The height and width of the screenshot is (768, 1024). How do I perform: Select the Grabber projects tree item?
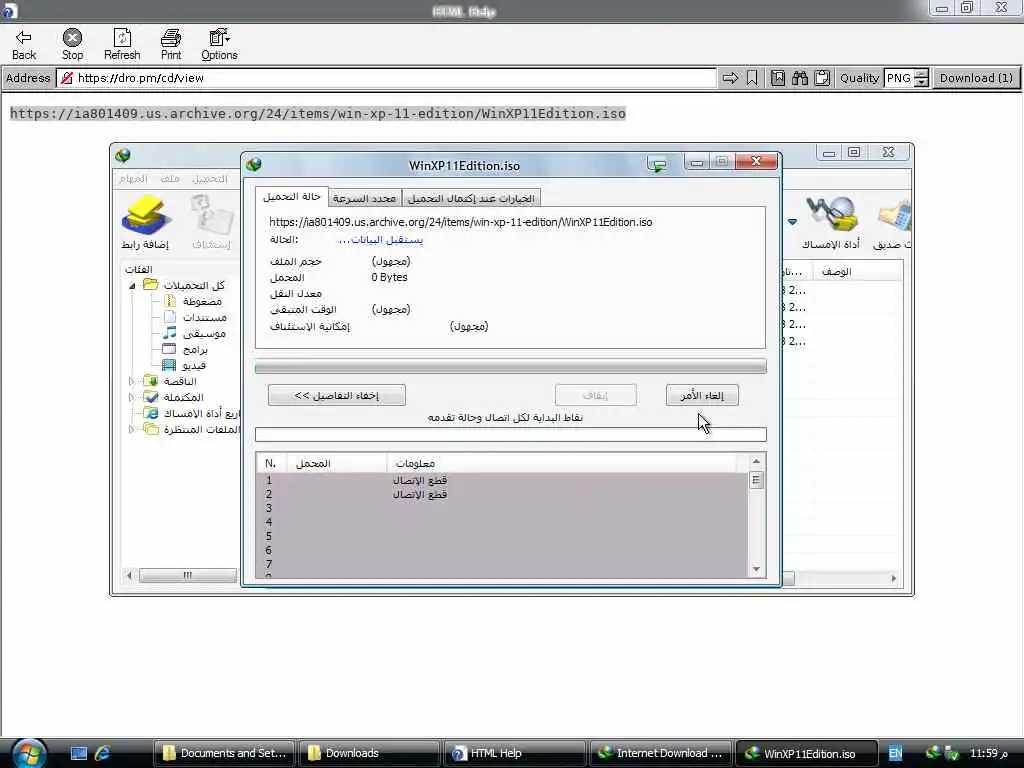click(x=201, y=413)
